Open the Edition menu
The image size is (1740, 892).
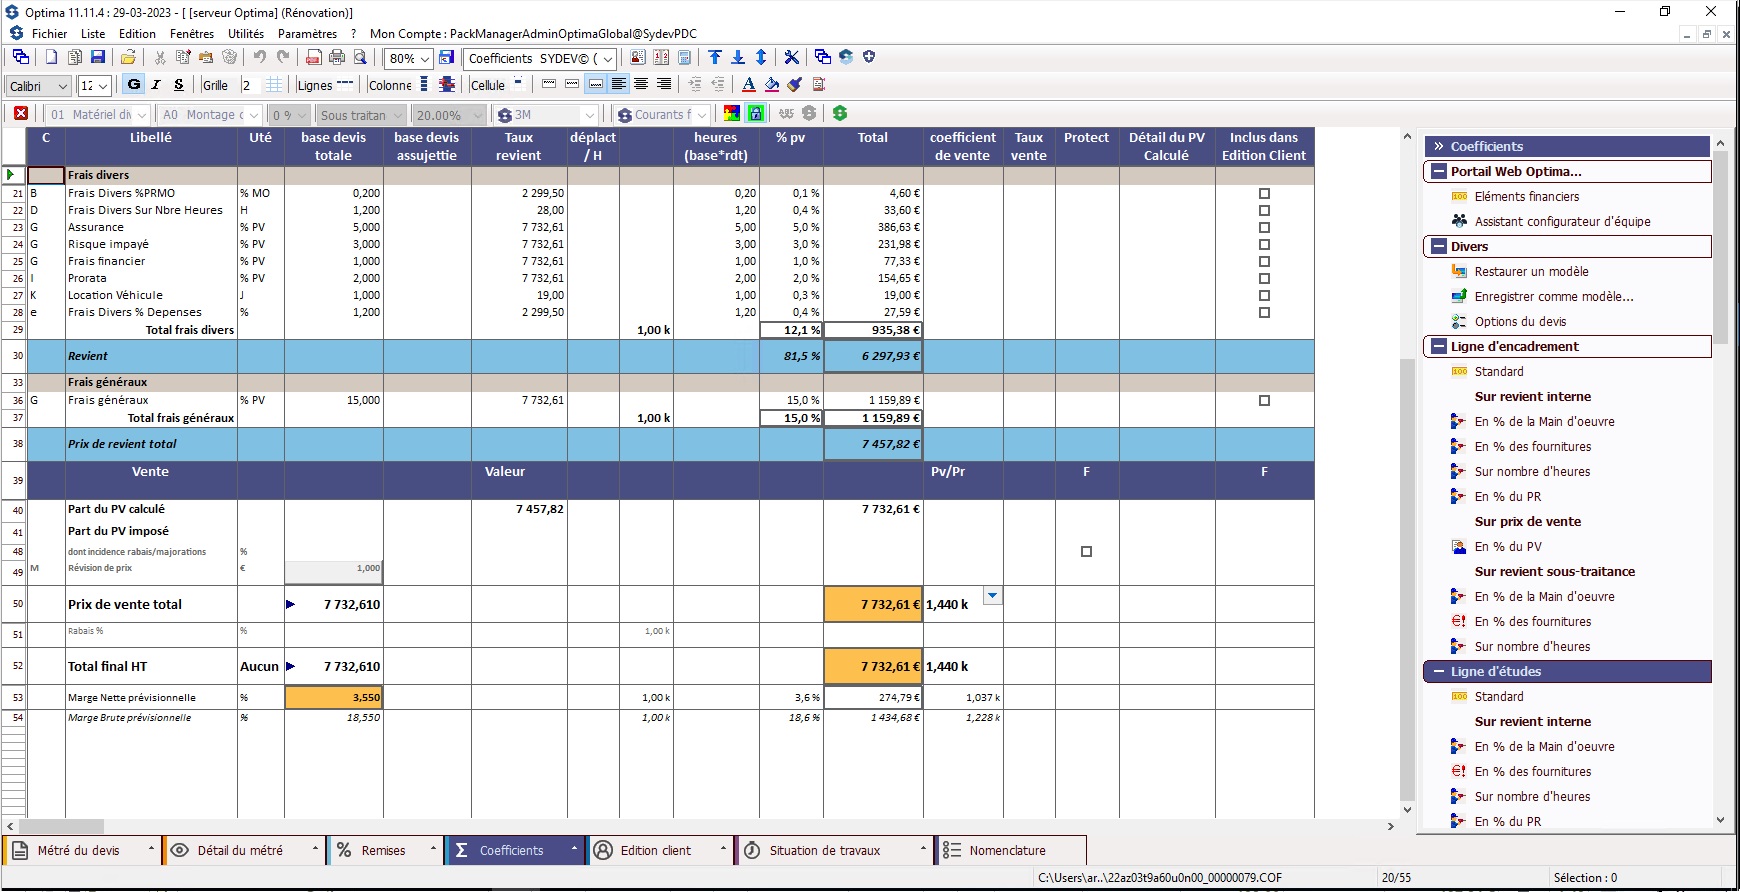click(x=137, y=34)
